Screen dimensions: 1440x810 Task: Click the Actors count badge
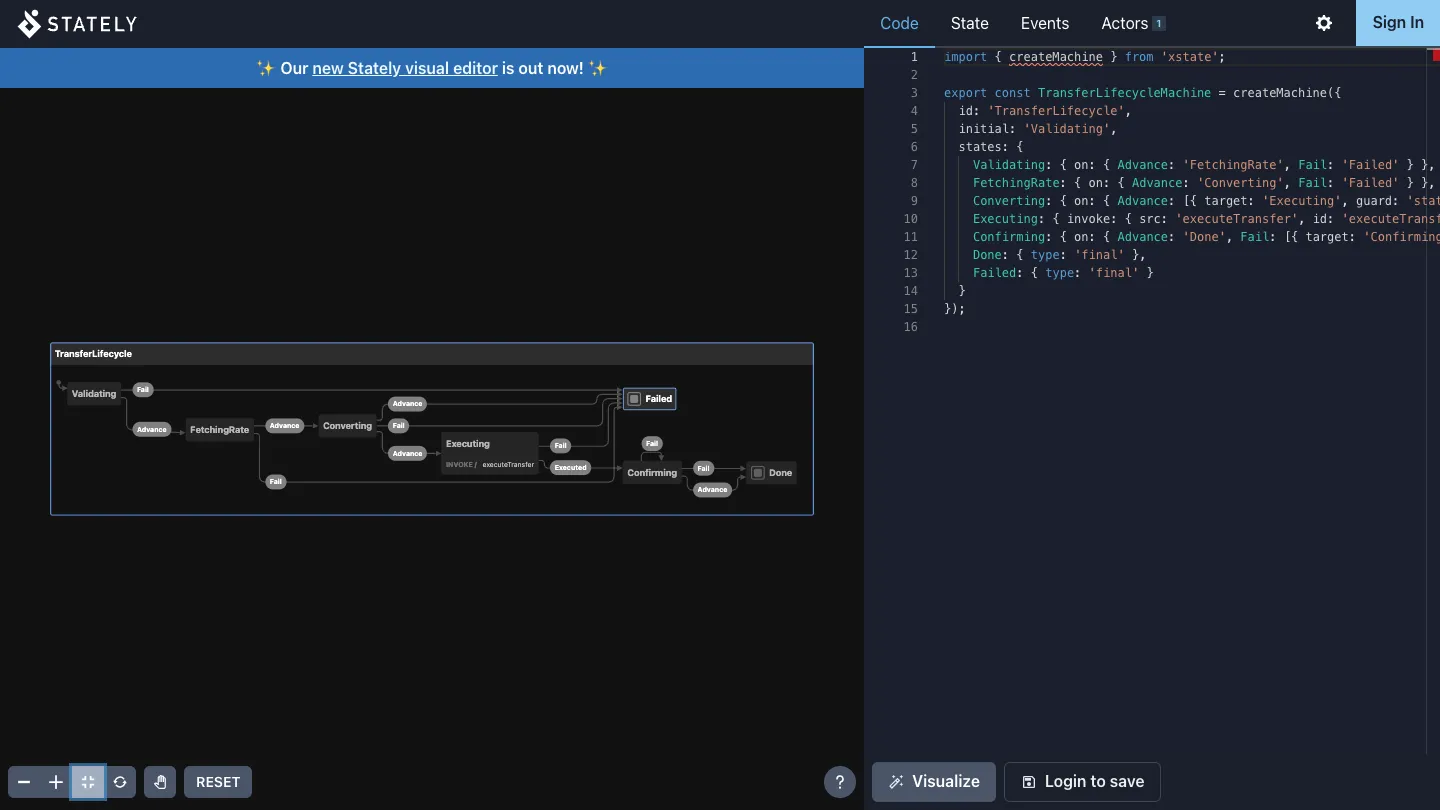coord(1159,23)
